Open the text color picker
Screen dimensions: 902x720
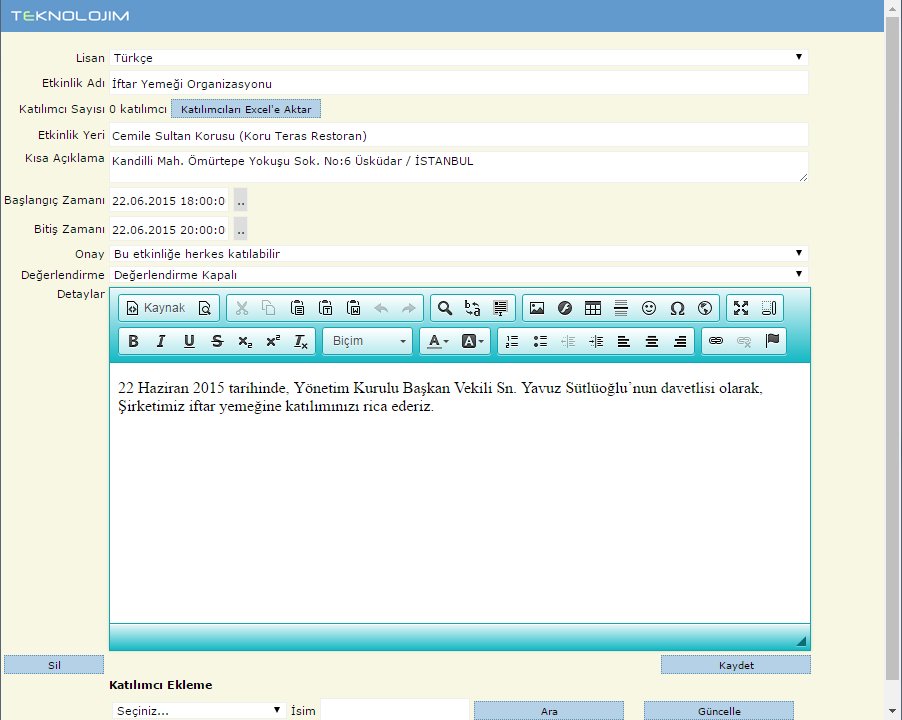(437, 341)
